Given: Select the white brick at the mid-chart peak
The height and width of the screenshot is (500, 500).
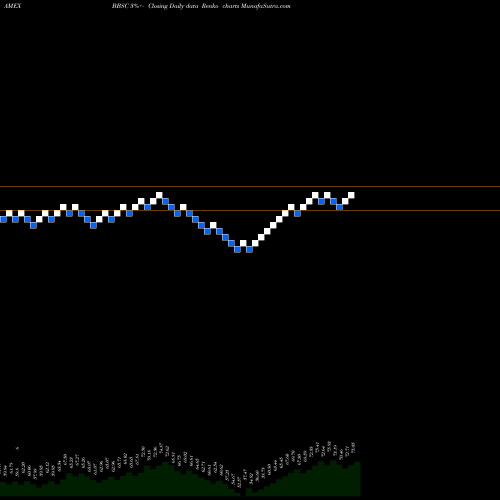Looking at the screenshot, I should click(159, 195).
